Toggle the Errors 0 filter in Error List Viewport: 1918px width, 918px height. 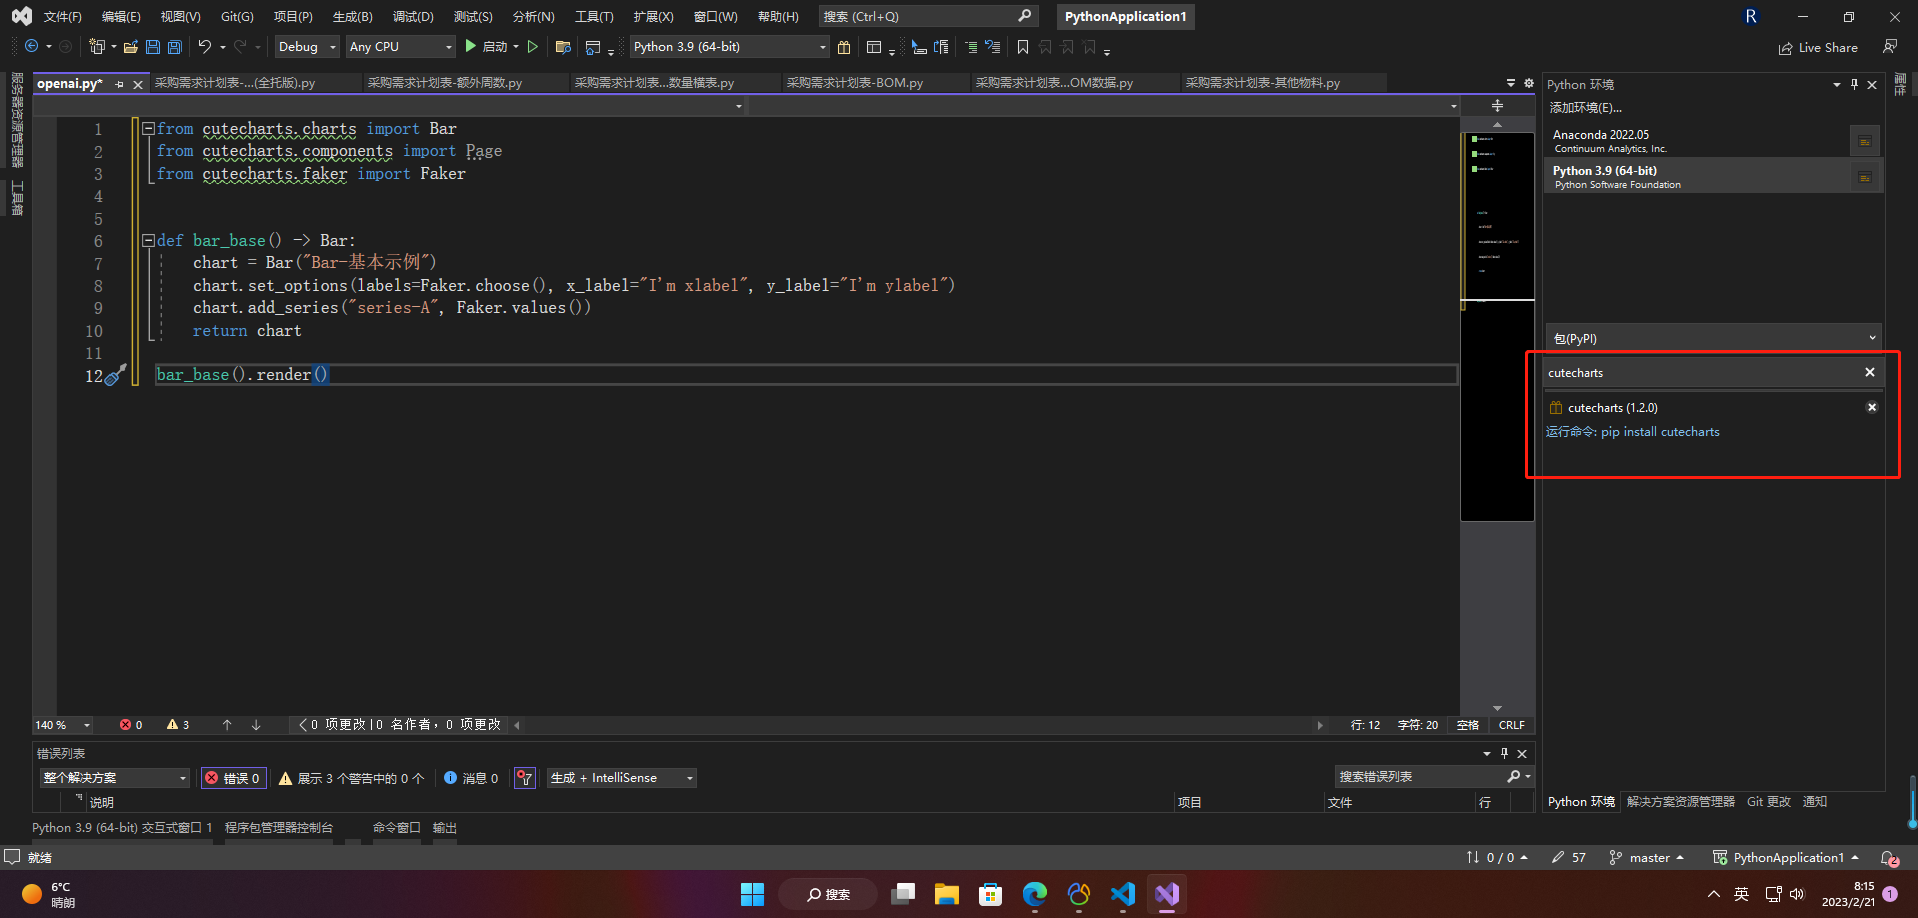click(x=234, y=778)
